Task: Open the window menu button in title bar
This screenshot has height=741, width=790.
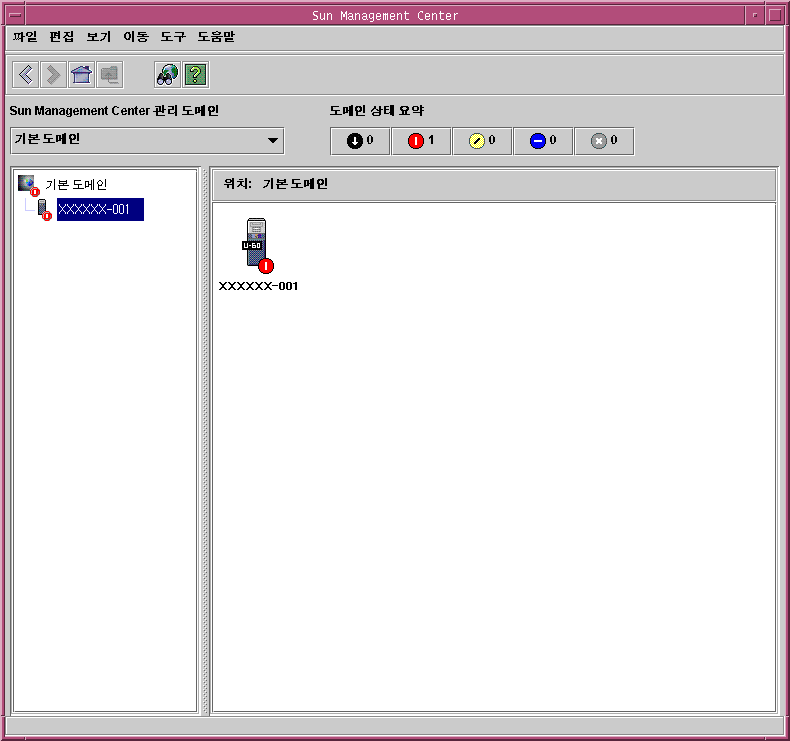Action: tap(15, 15)
